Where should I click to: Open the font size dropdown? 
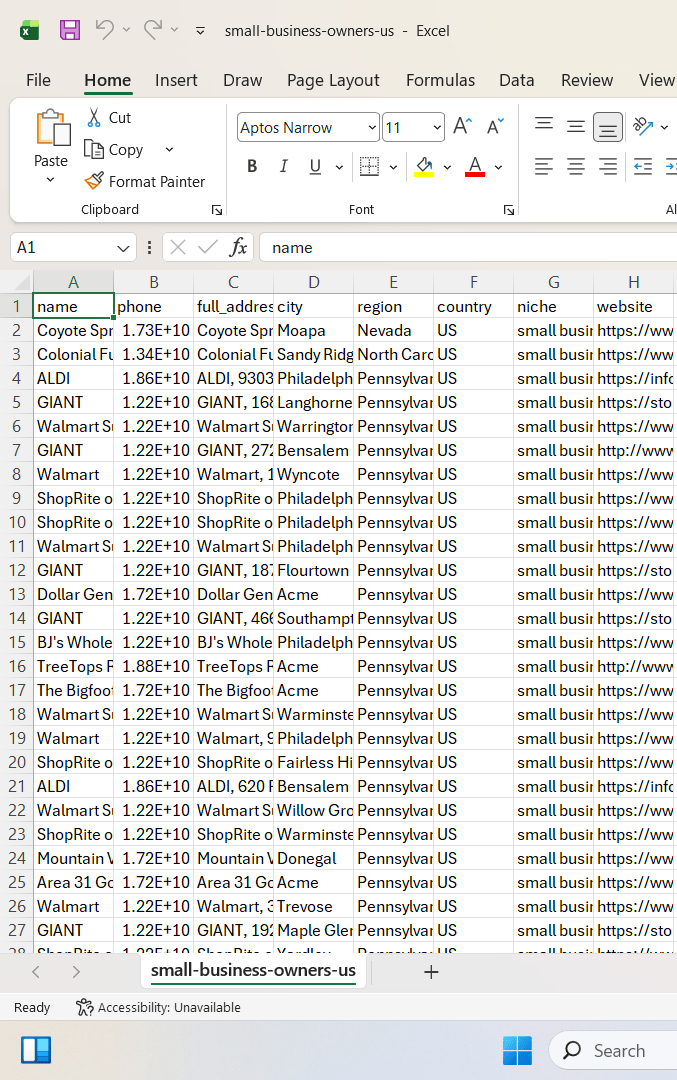tap(437, 127)
